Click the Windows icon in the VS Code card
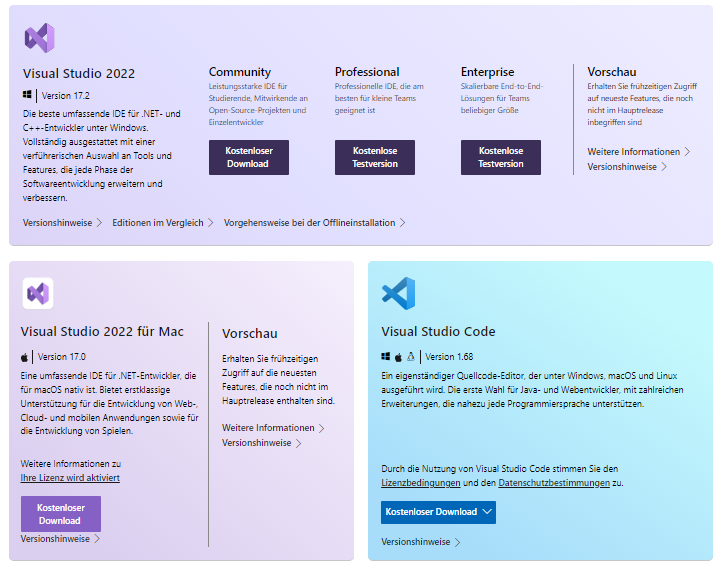 pyautogui.click(x=385, y=356)
